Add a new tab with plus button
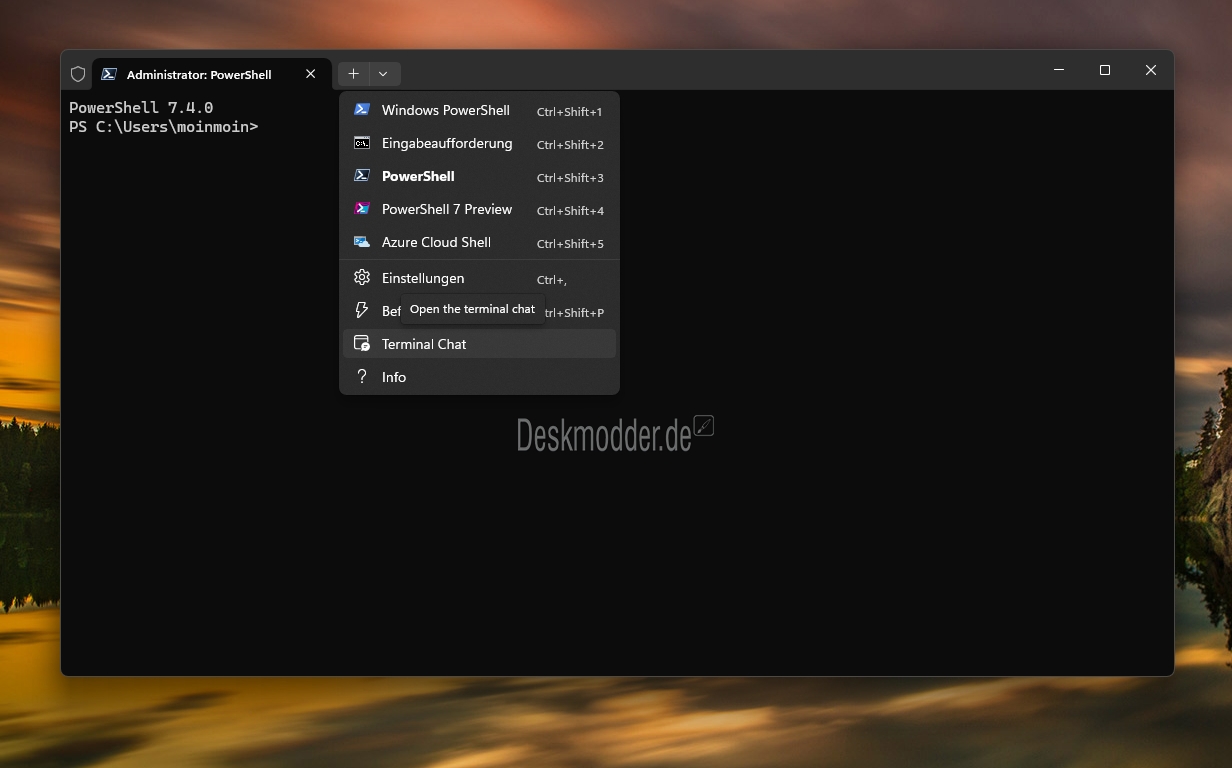Screen dimensions: 1232x768 click(x=353, y=74)
